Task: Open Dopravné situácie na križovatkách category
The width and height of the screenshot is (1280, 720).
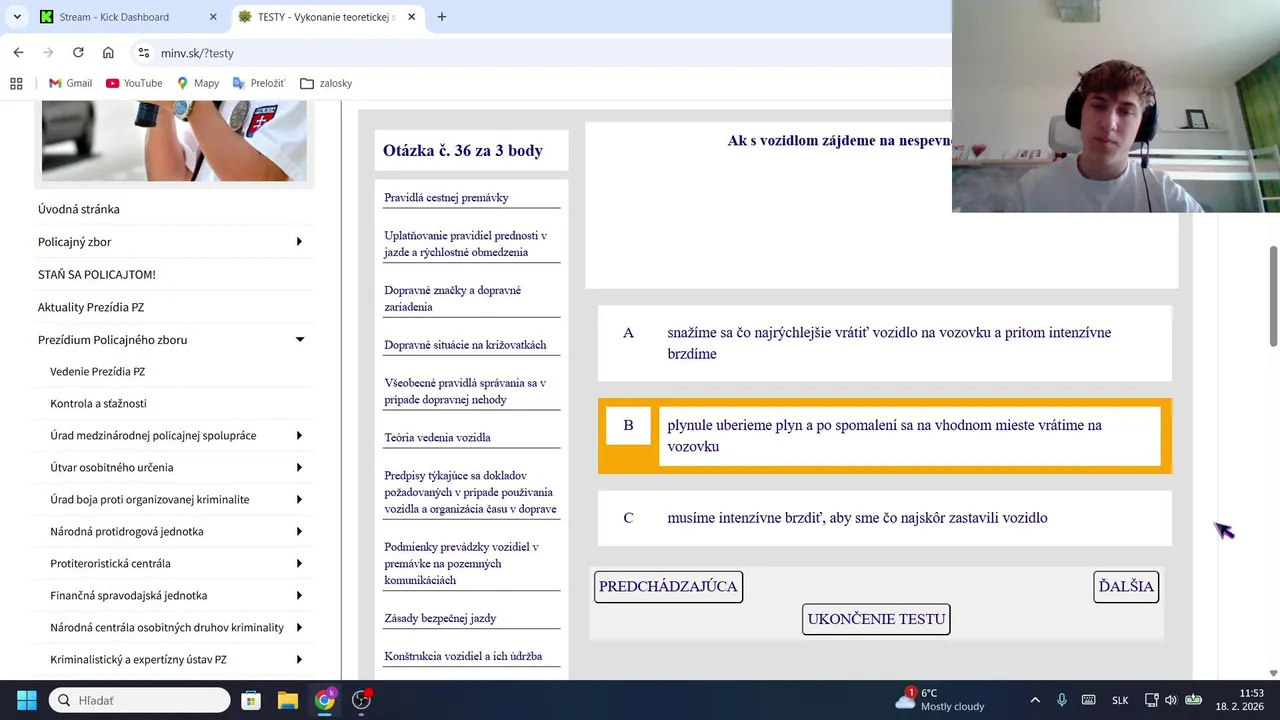Action: [x=466, y=345]
